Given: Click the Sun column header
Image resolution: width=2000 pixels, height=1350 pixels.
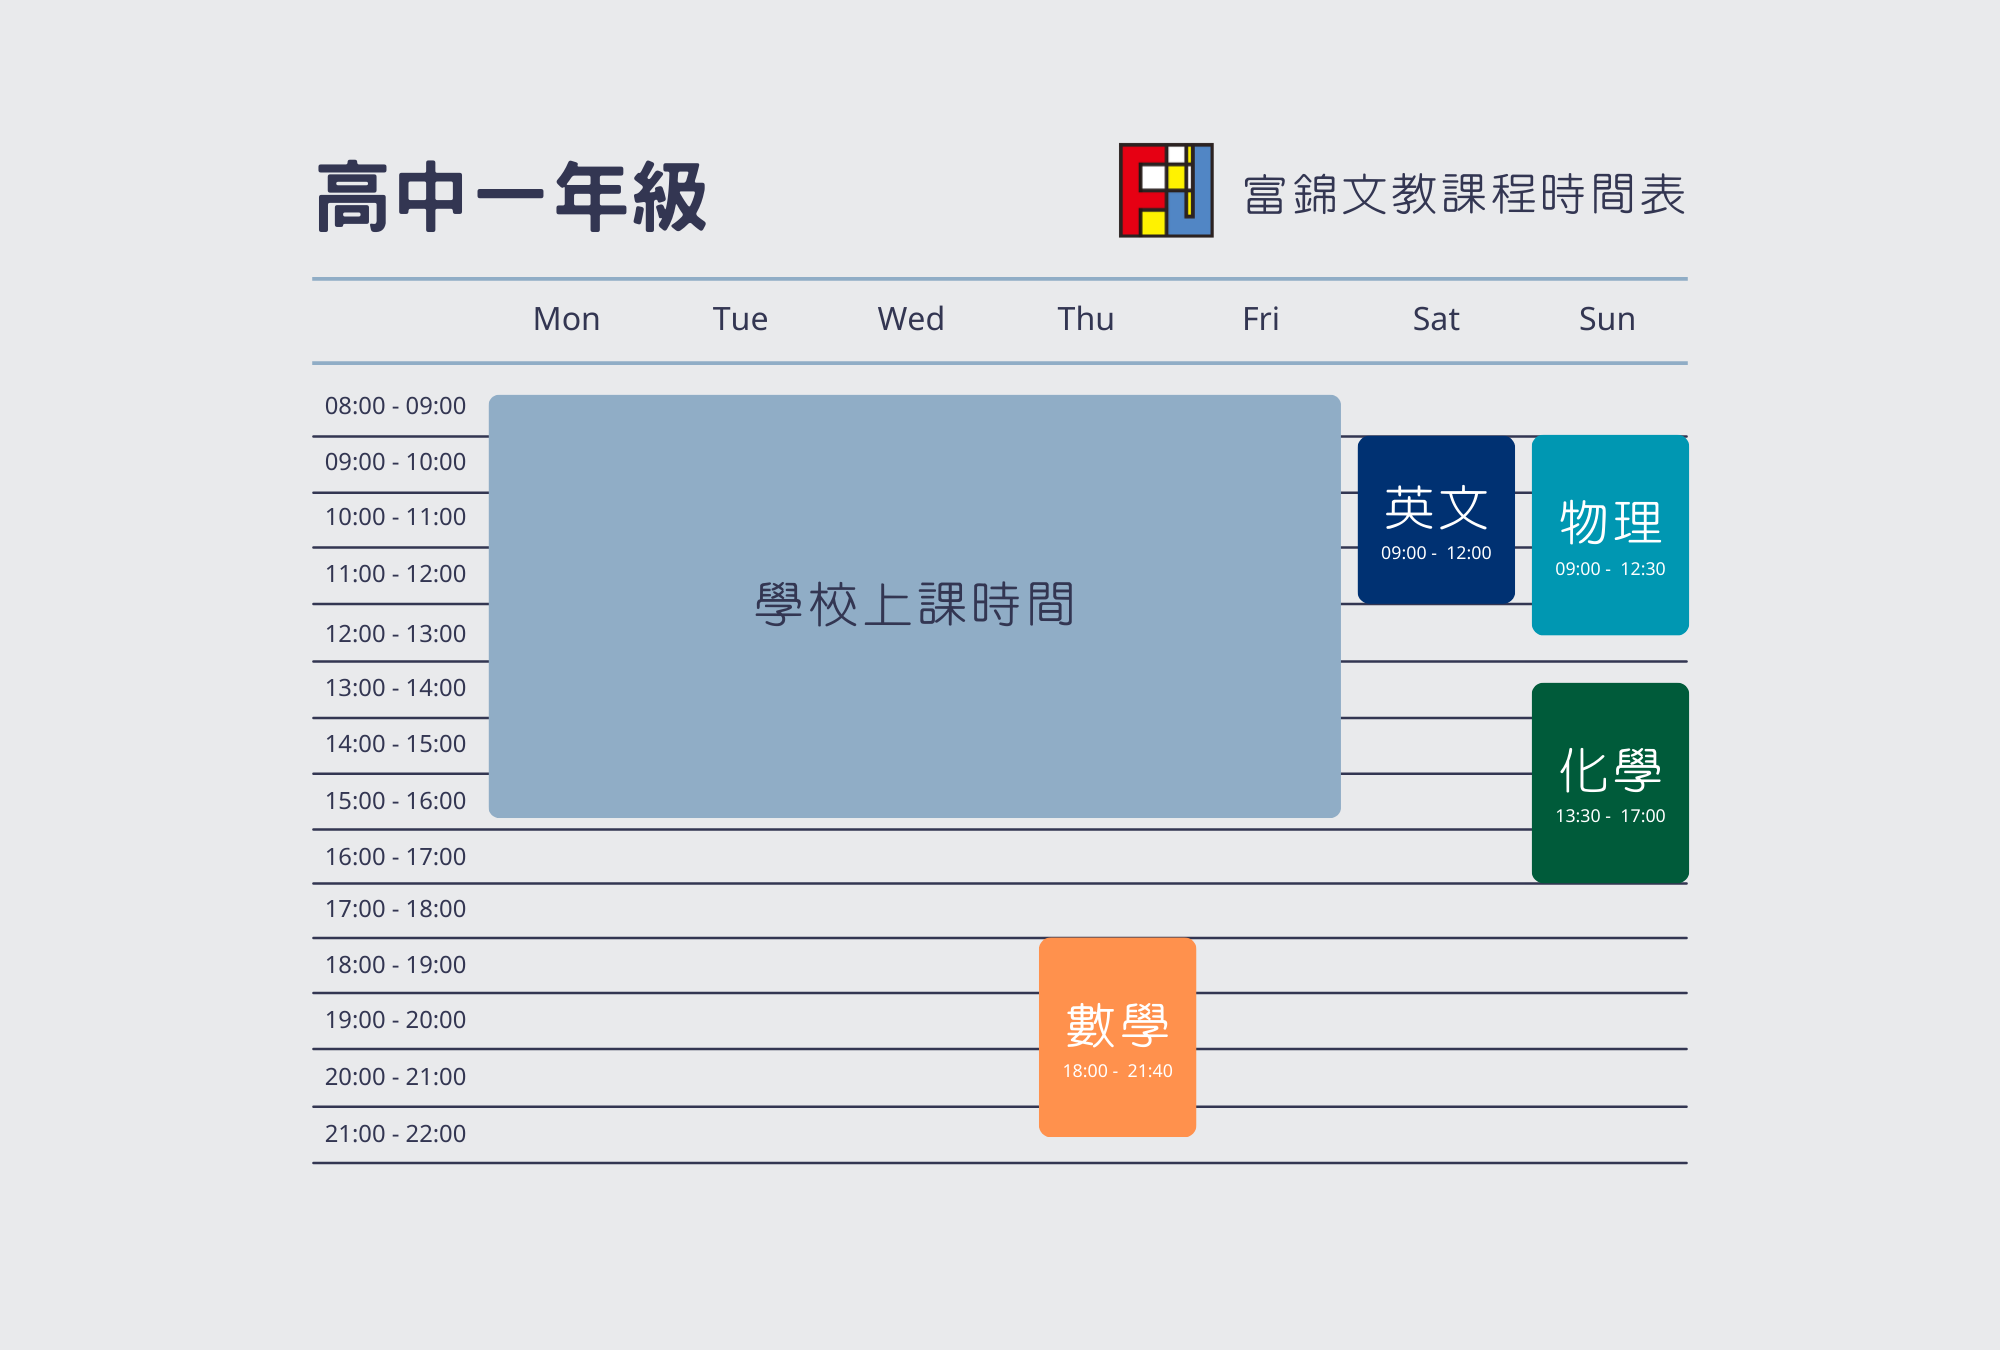Looking at the screenshot, I should [x=1607, y=319].
